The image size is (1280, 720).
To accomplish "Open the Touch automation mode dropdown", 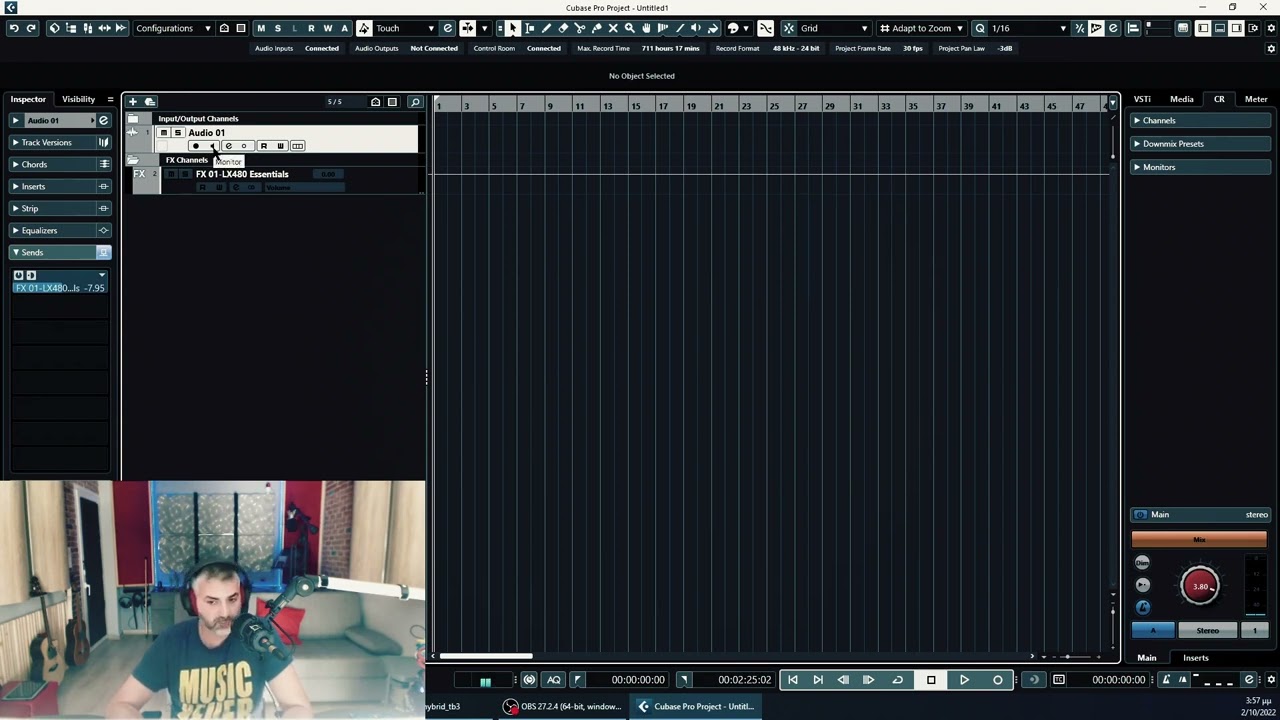I will tap(405, 28).
